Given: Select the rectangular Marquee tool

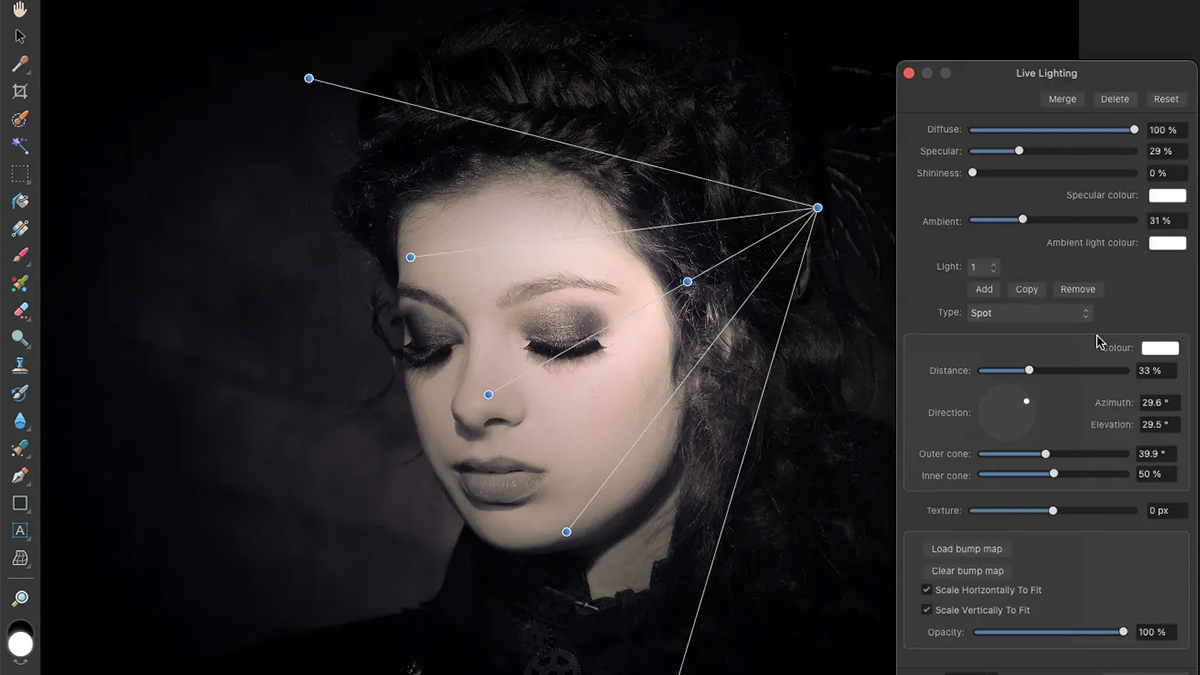Looking at the screenshot, I should click(x=18, y=173).
